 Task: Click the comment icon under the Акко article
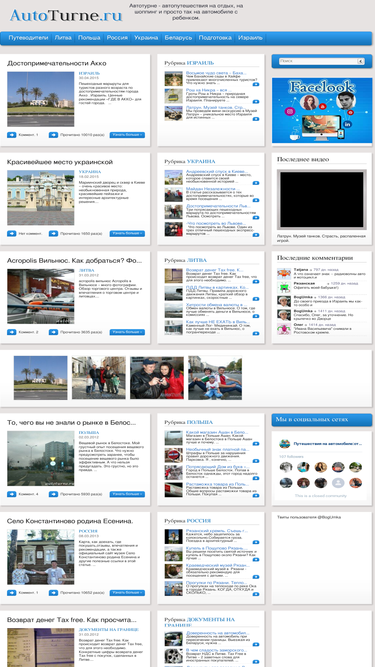11,135
